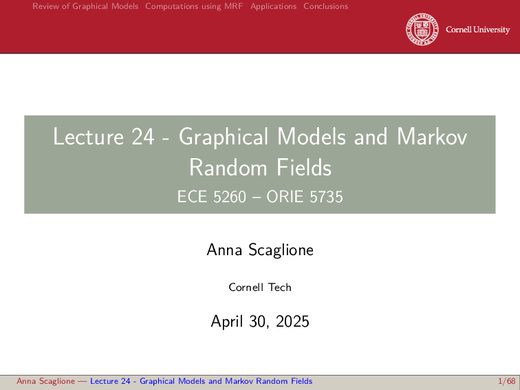The image size is (520, 390).
Task: Click the Cornell University wordmark text
Action: click(478, 29)
